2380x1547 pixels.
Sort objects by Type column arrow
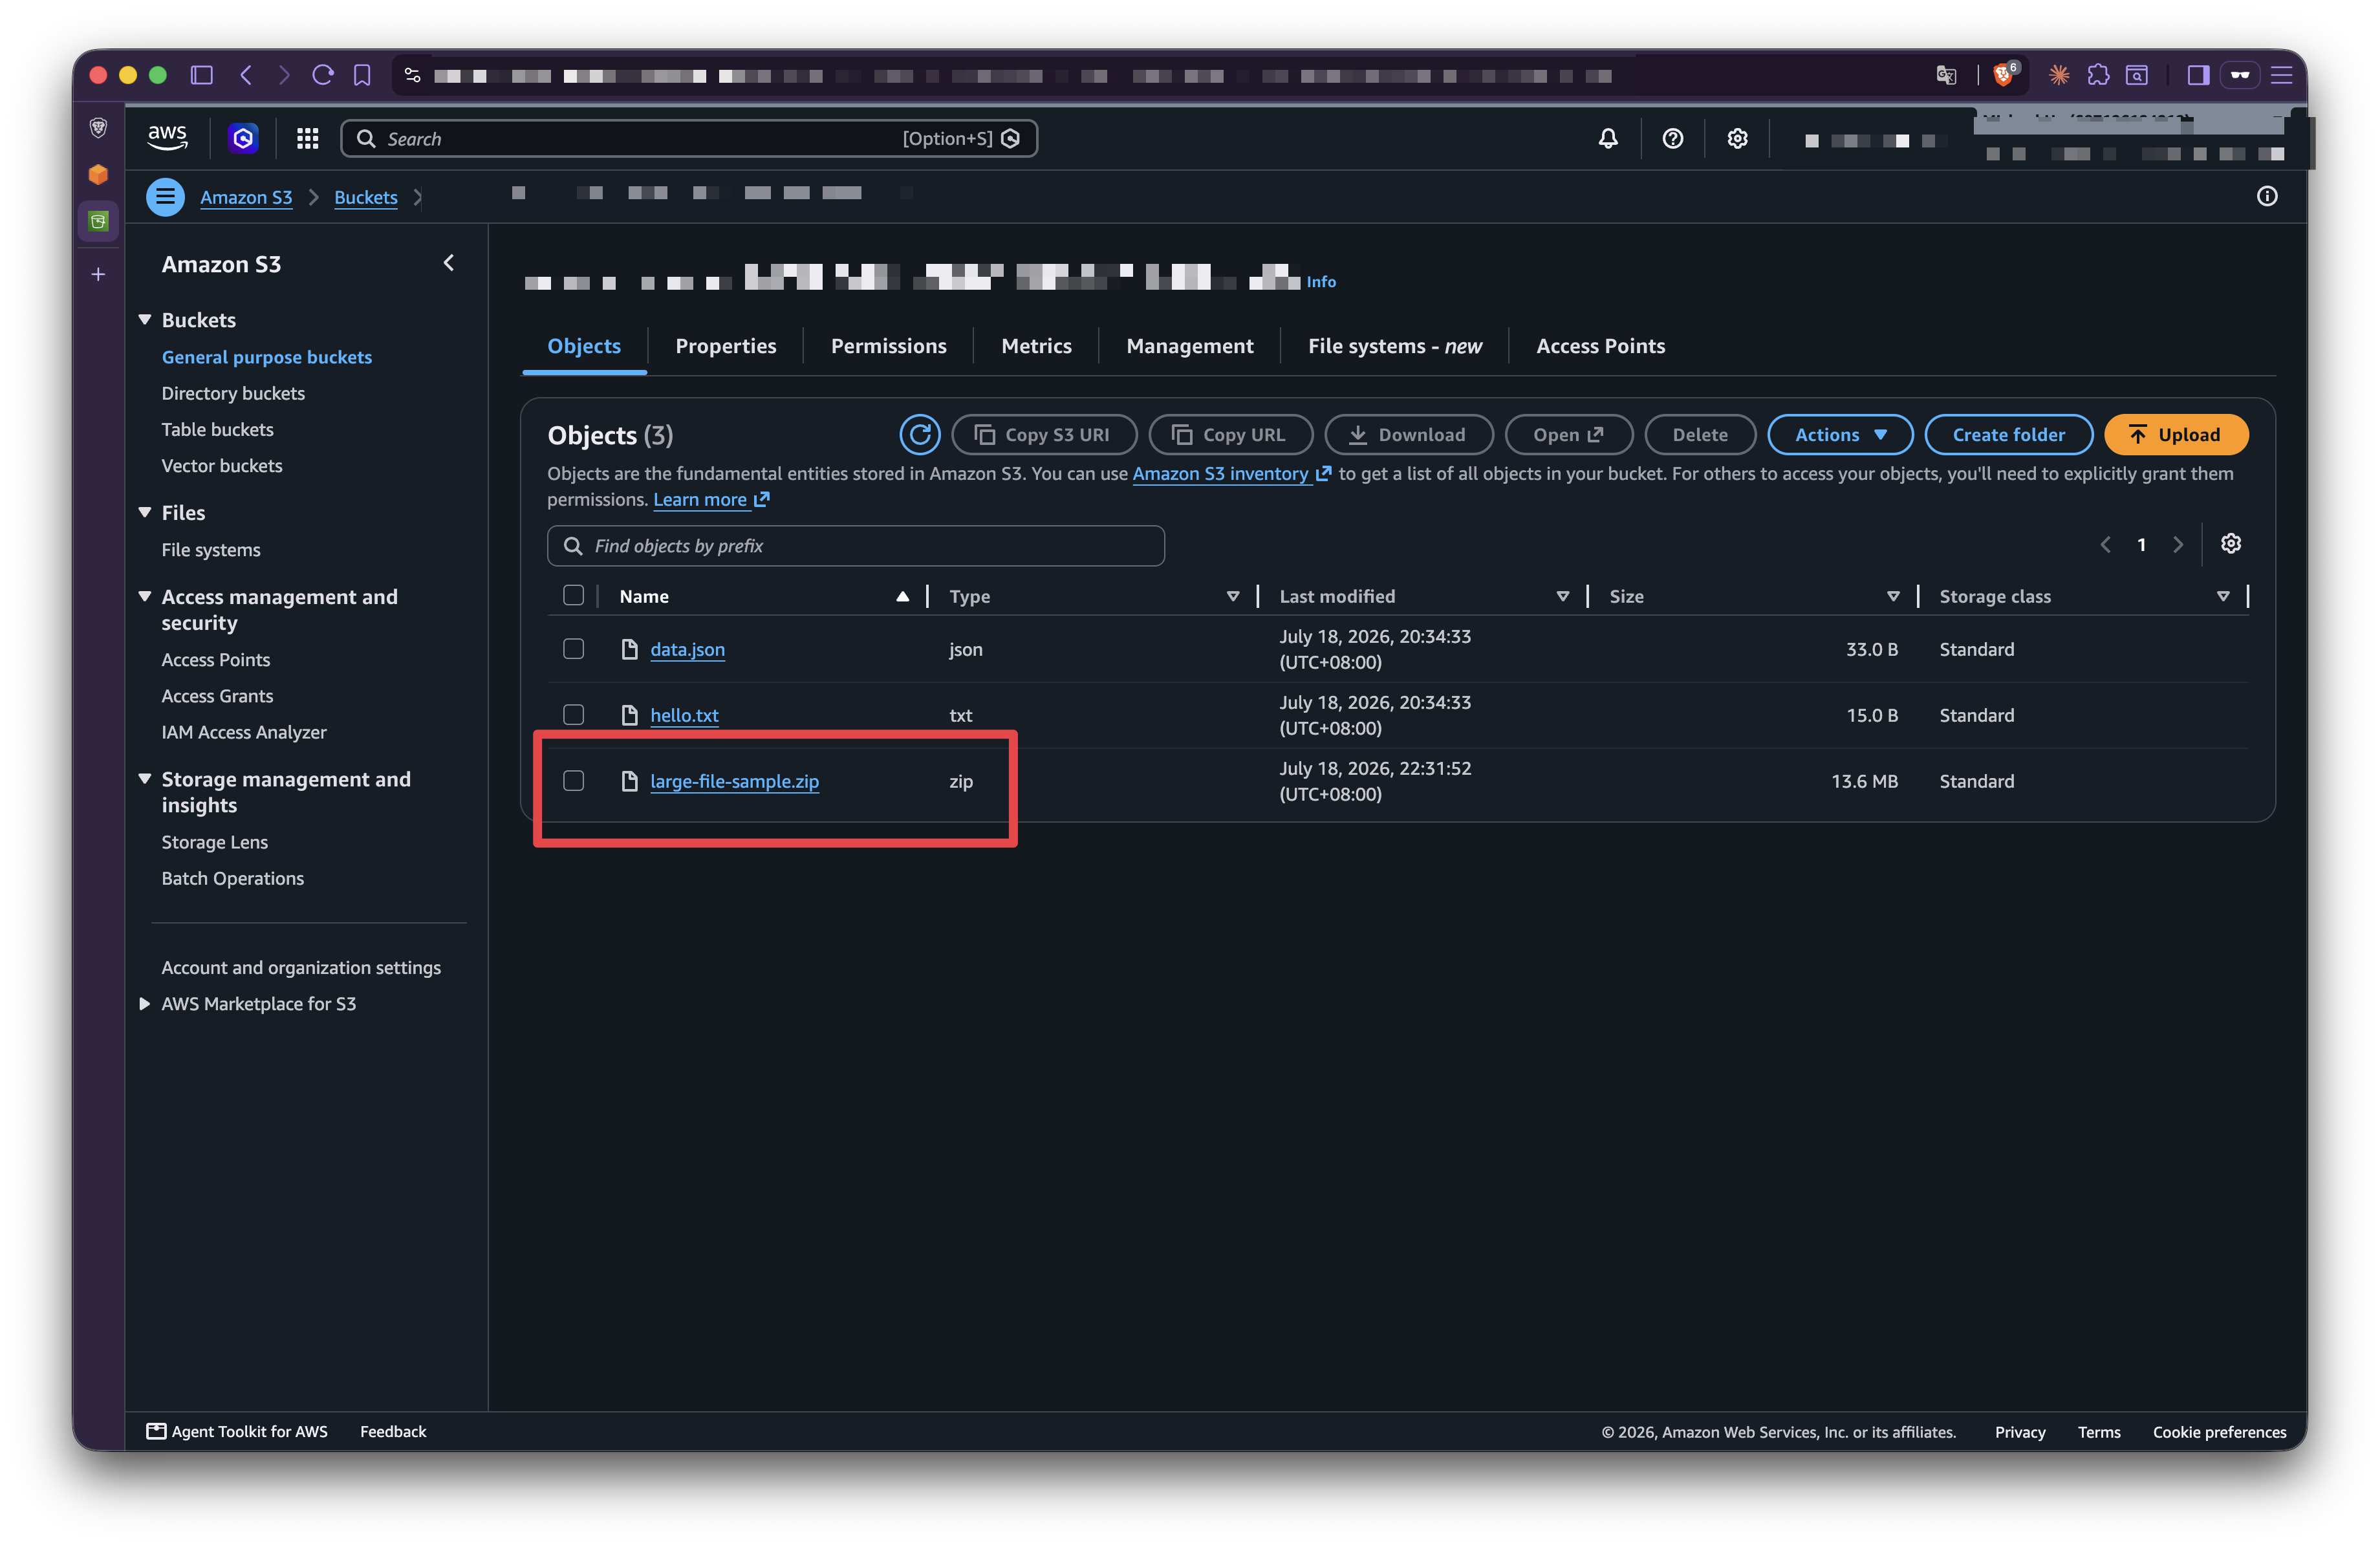coord(1232,596)
